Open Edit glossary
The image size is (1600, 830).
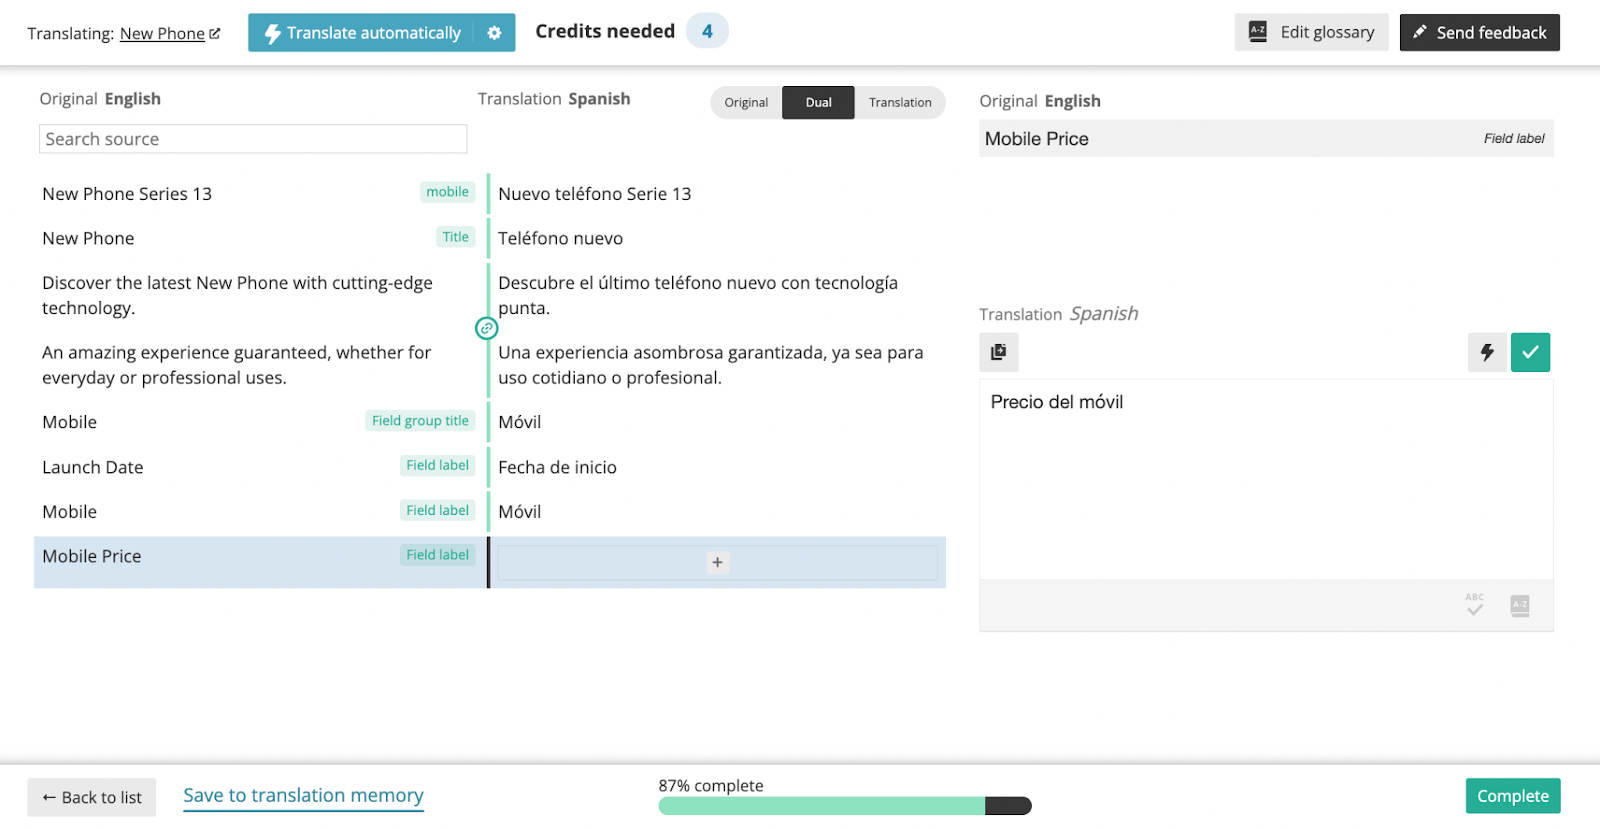[1311, 32]
